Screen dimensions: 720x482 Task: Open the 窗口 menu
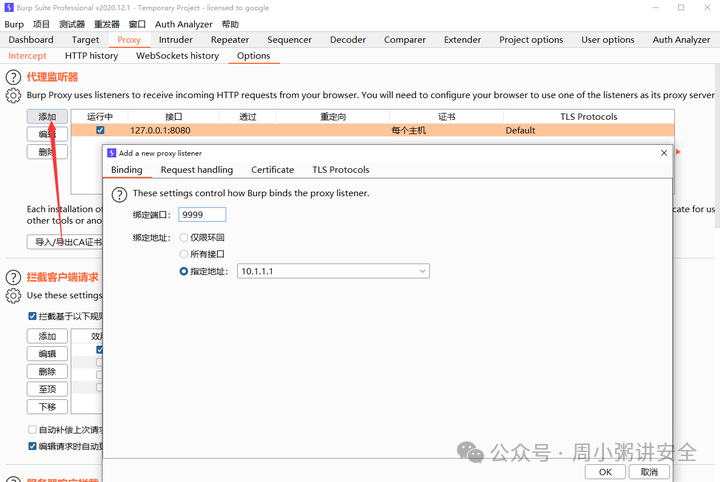(137, 24)
